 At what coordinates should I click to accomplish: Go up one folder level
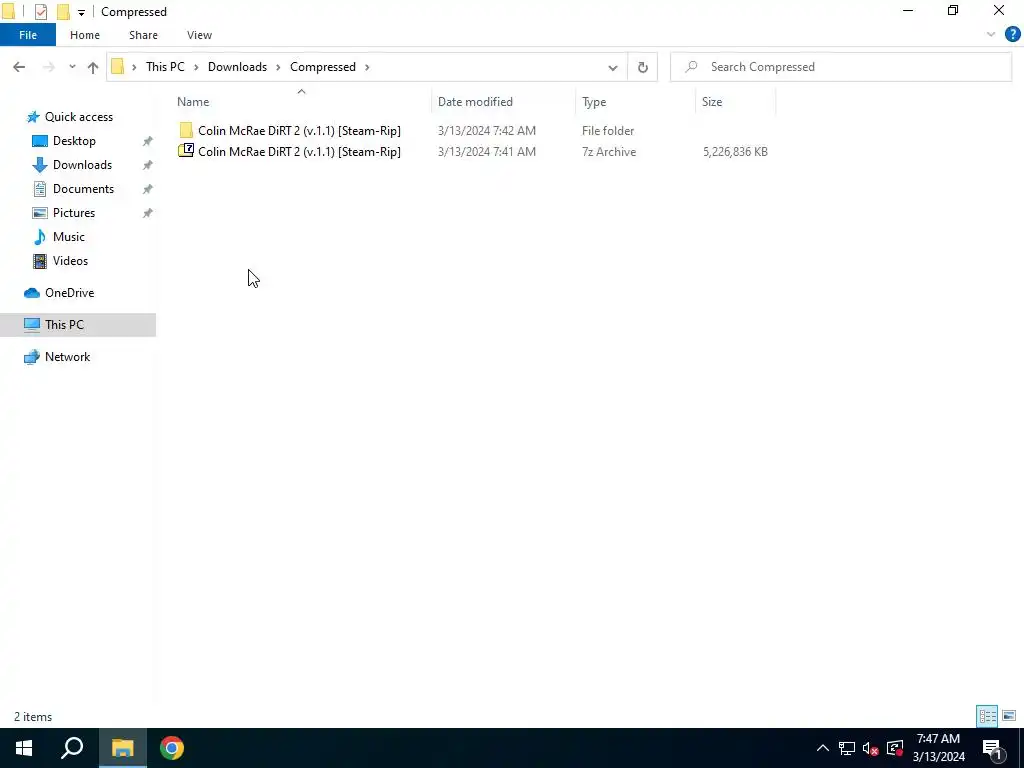[93, 67]
